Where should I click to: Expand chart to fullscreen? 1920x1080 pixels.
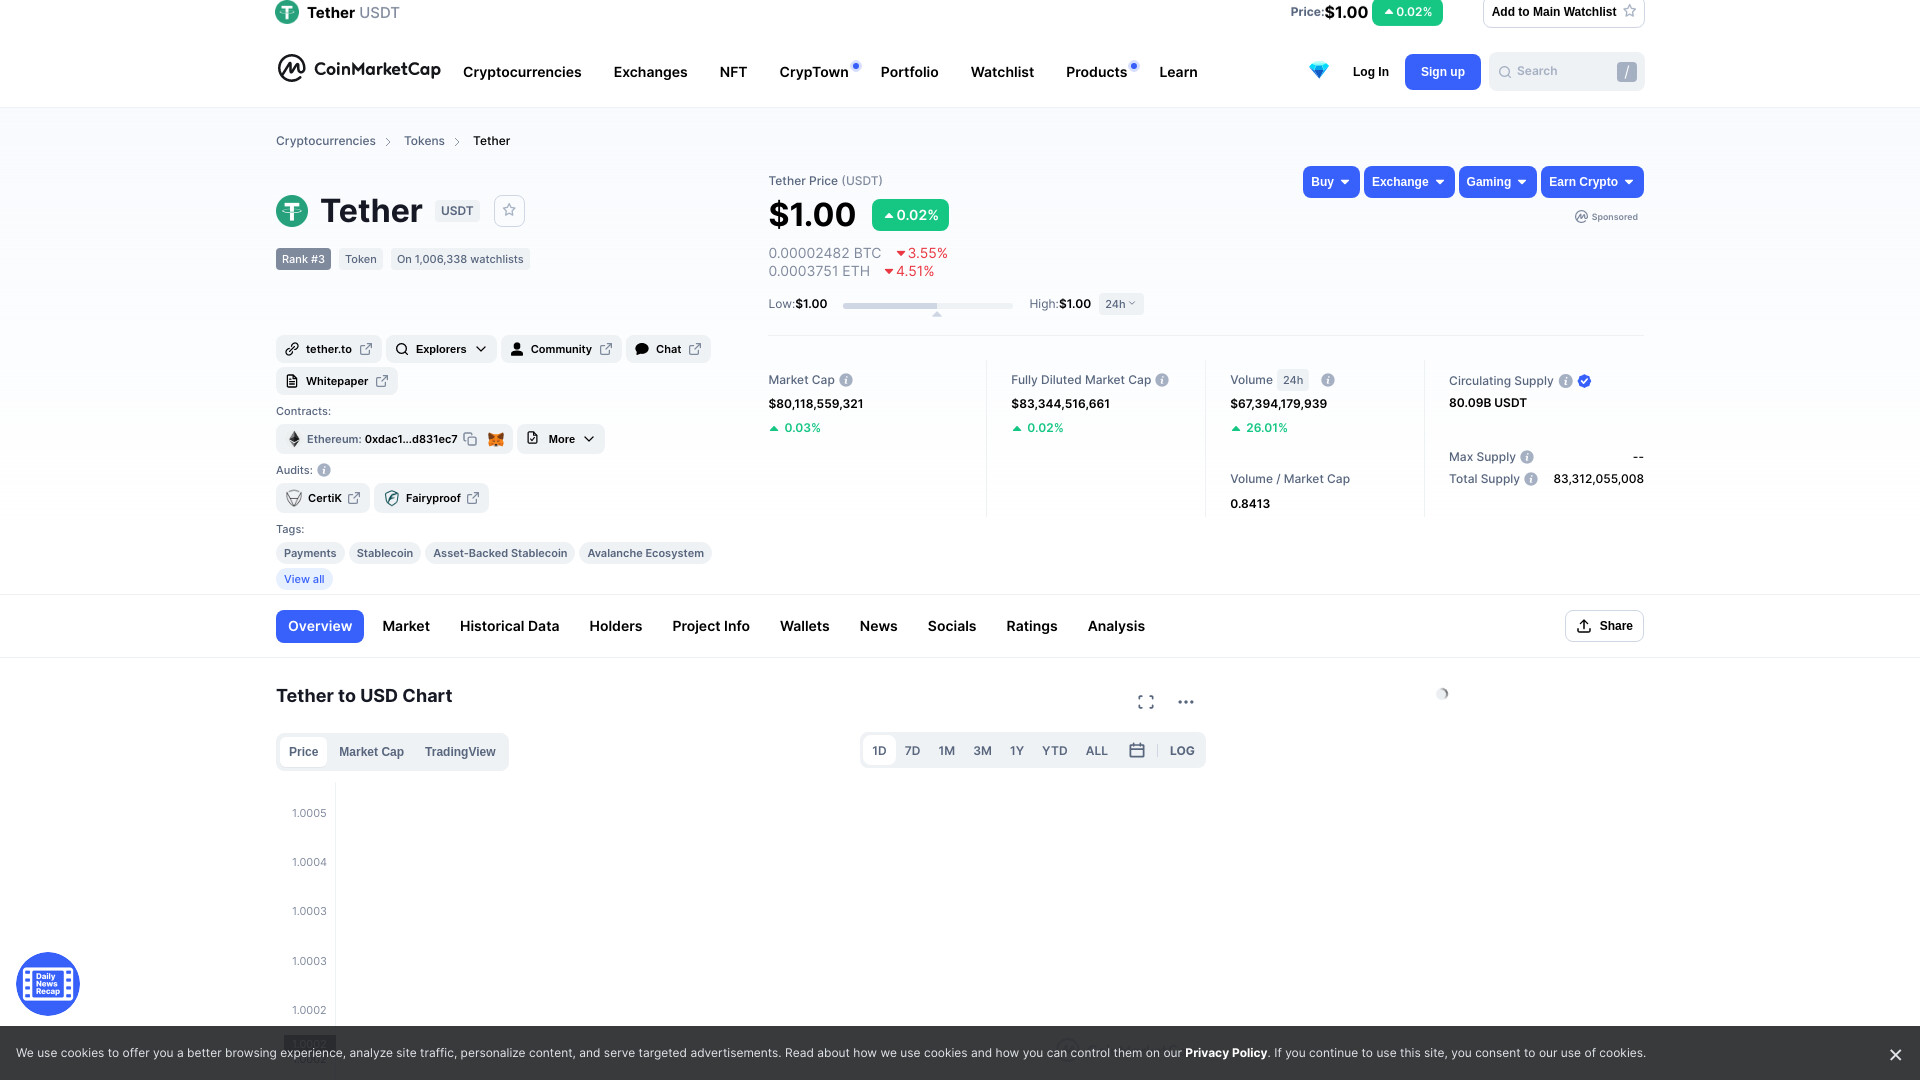pos(1146,702)
